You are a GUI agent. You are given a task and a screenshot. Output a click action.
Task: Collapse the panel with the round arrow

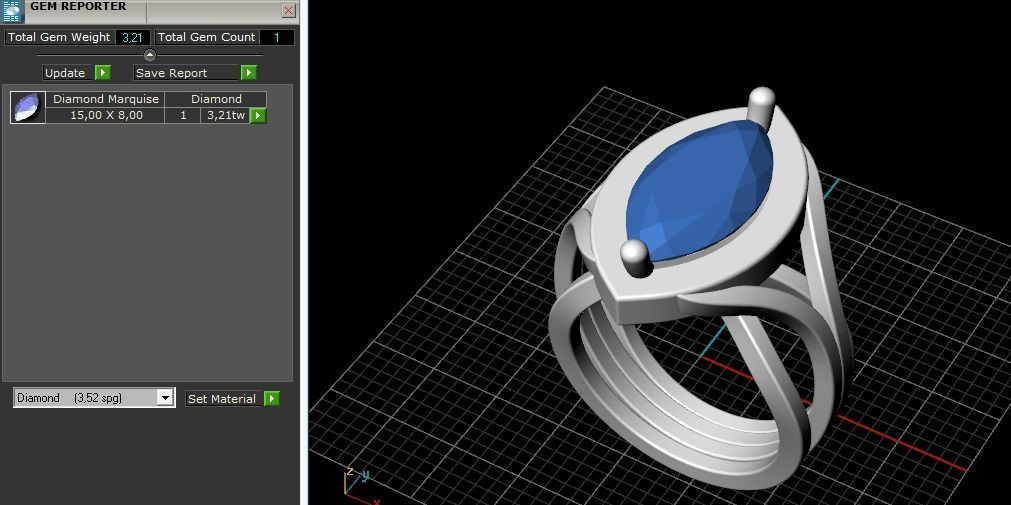(x=150, y=55)
